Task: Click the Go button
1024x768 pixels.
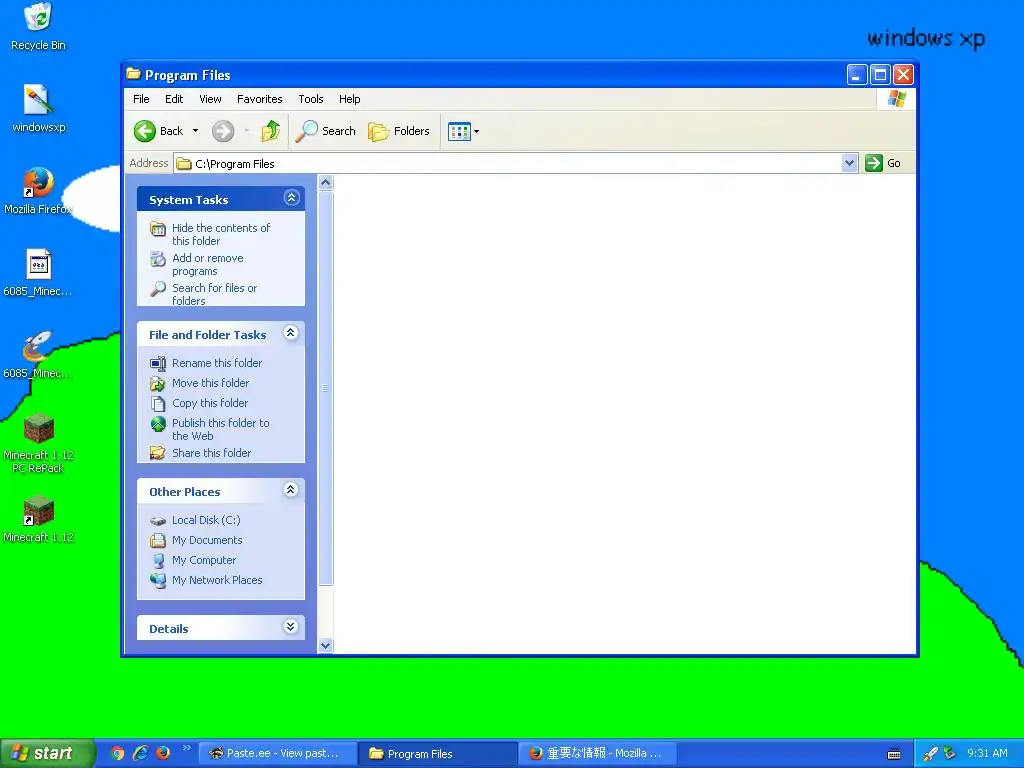Action: 883,163
